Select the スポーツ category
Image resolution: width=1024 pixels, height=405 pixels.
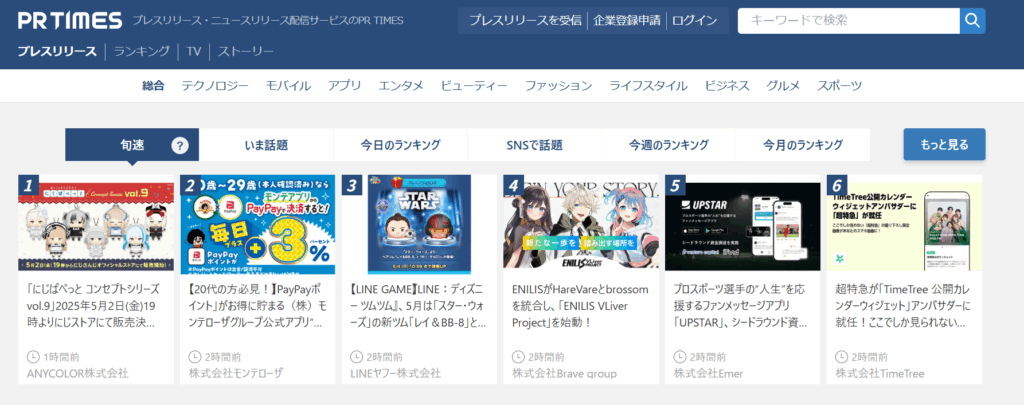839,86
